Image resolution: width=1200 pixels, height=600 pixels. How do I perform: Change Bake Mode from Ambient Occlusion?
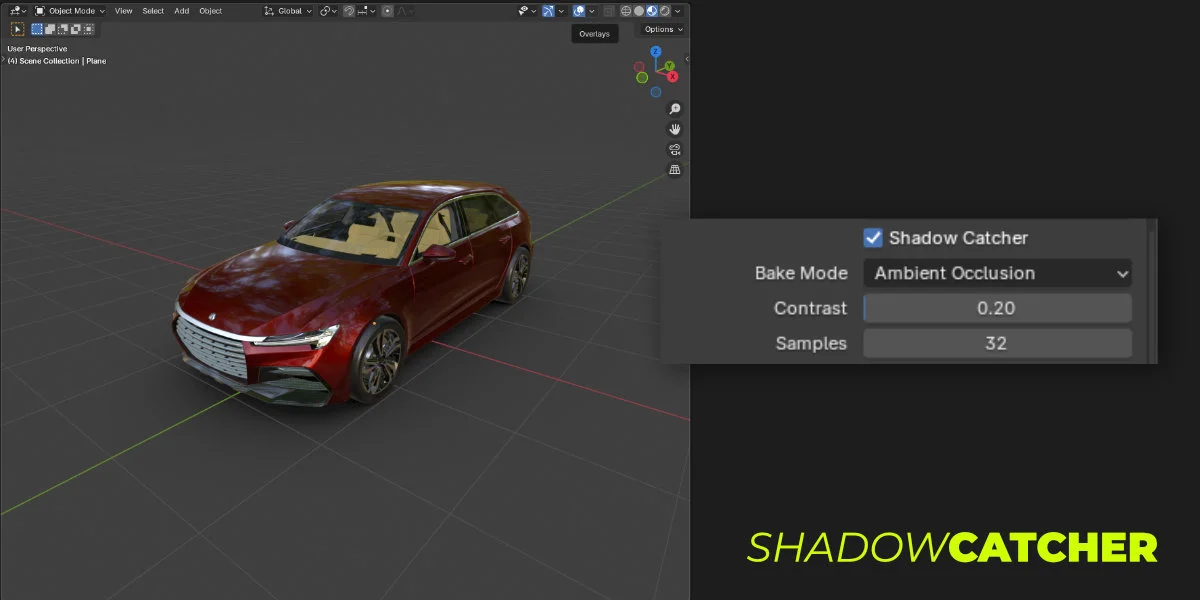(x=997, y=273)
